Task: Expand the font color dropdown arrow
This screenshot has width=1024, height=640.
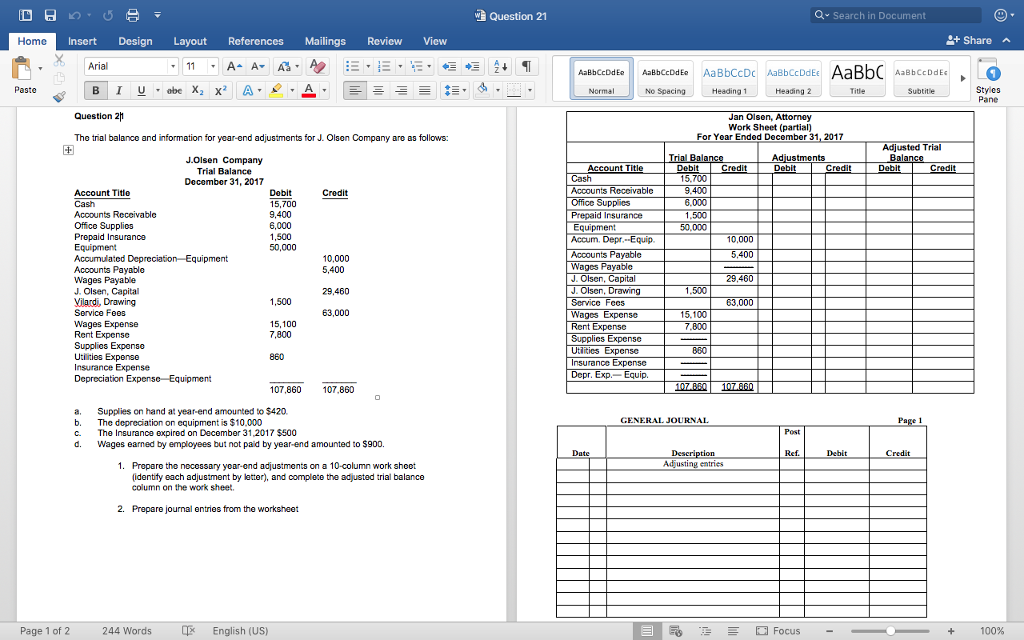Action: coord(325,89)
